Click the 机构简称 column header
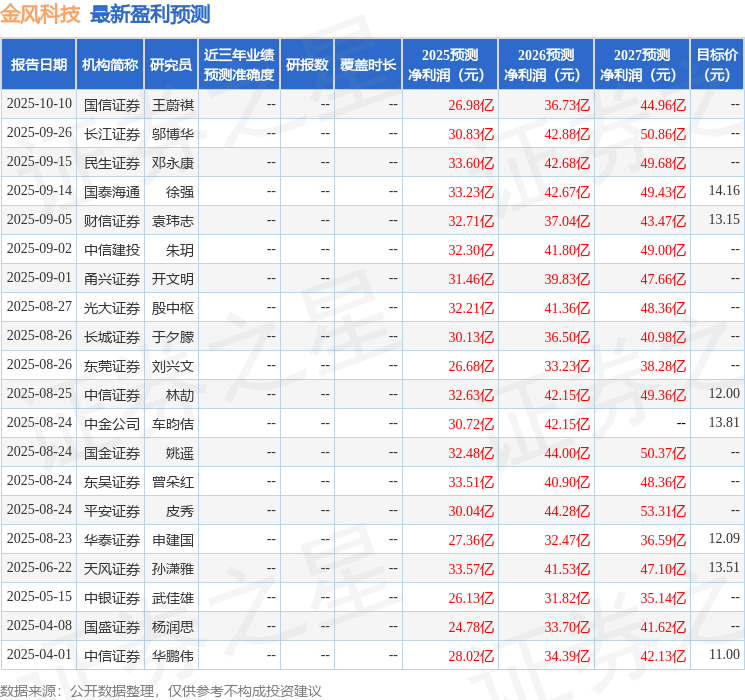745x700 pixels. (110, 64)
